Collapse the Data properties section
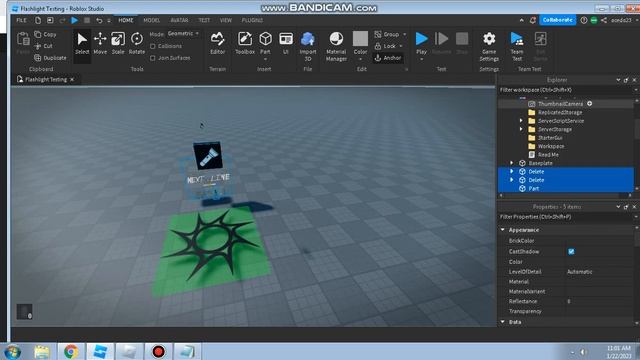 pos(503,322)
